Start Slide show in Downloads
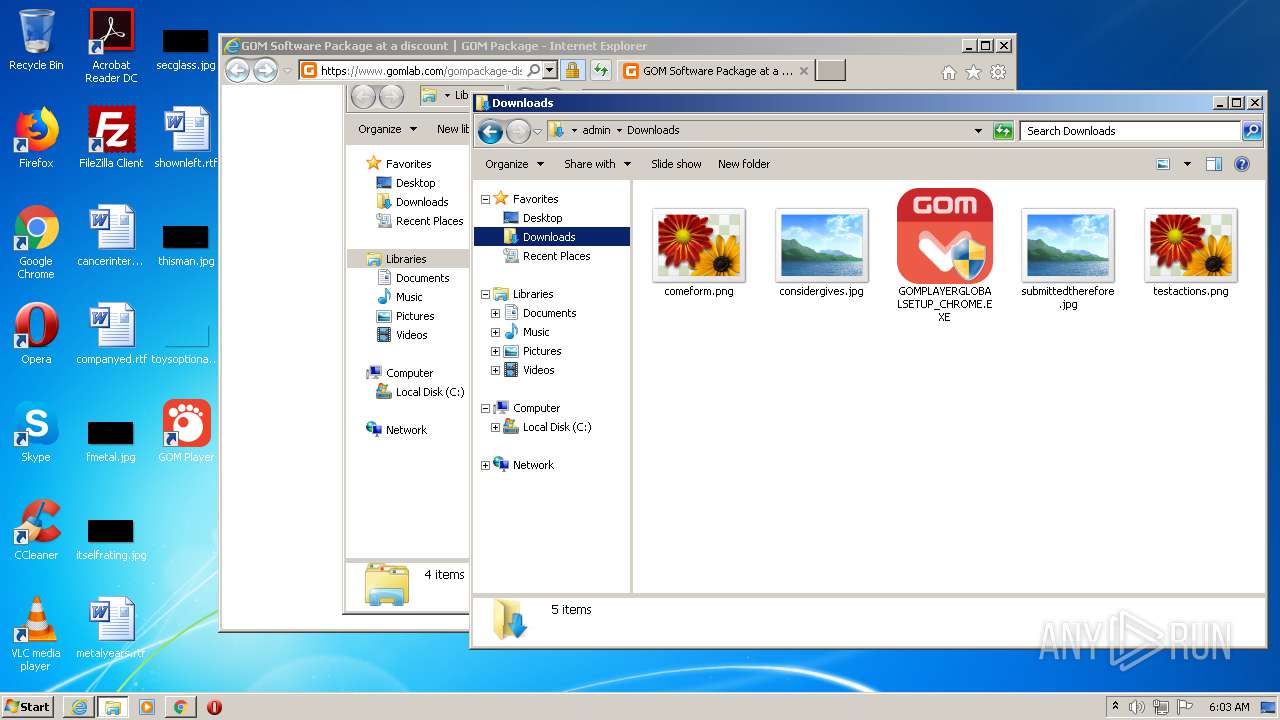This screenshot has height=720, width=1280. [676, 164]
